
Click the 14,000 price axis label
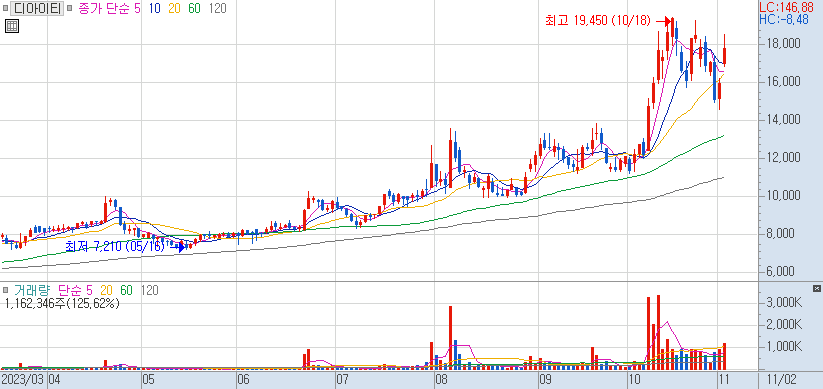pos(783,120)
